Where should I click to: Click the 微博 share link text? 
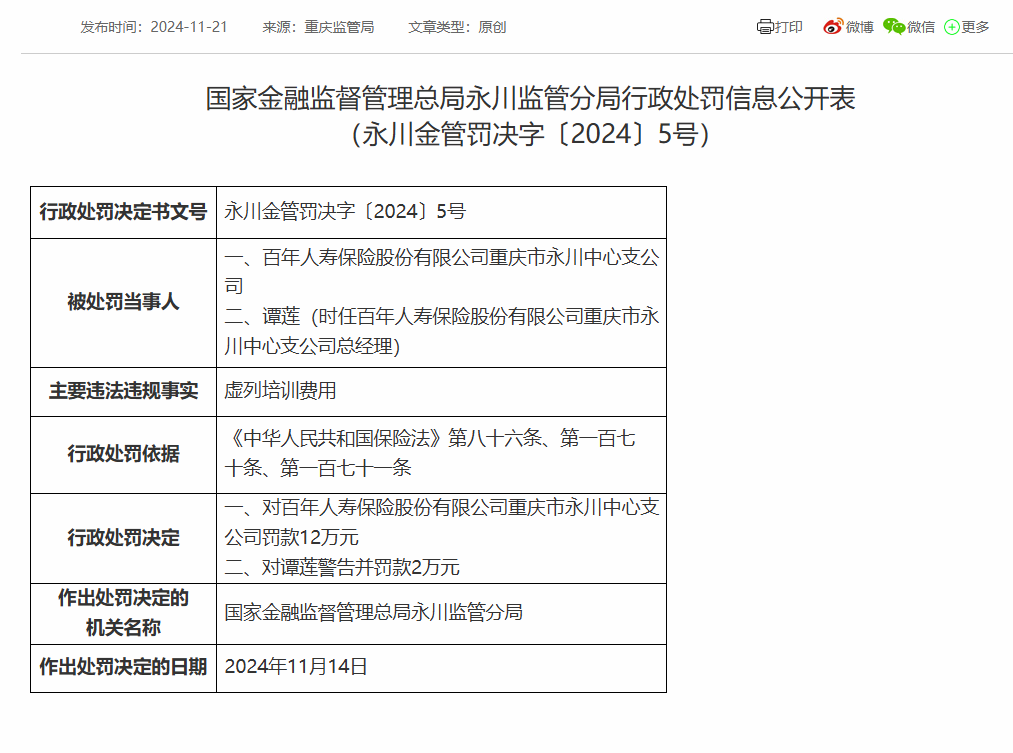click(x=859, y=27)
